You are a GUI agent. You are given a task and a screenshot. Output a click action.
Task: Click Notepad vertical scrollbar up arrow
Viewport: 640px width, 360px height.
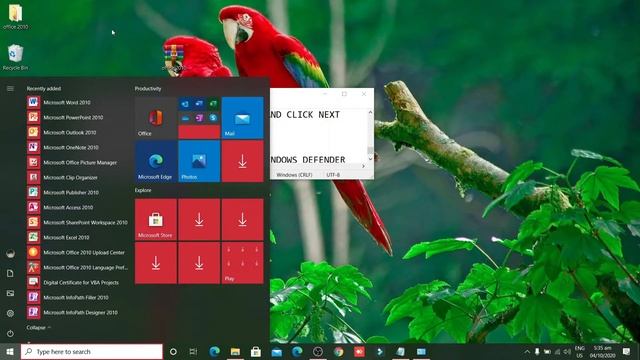pyautogui.click(x=370, y=112)
